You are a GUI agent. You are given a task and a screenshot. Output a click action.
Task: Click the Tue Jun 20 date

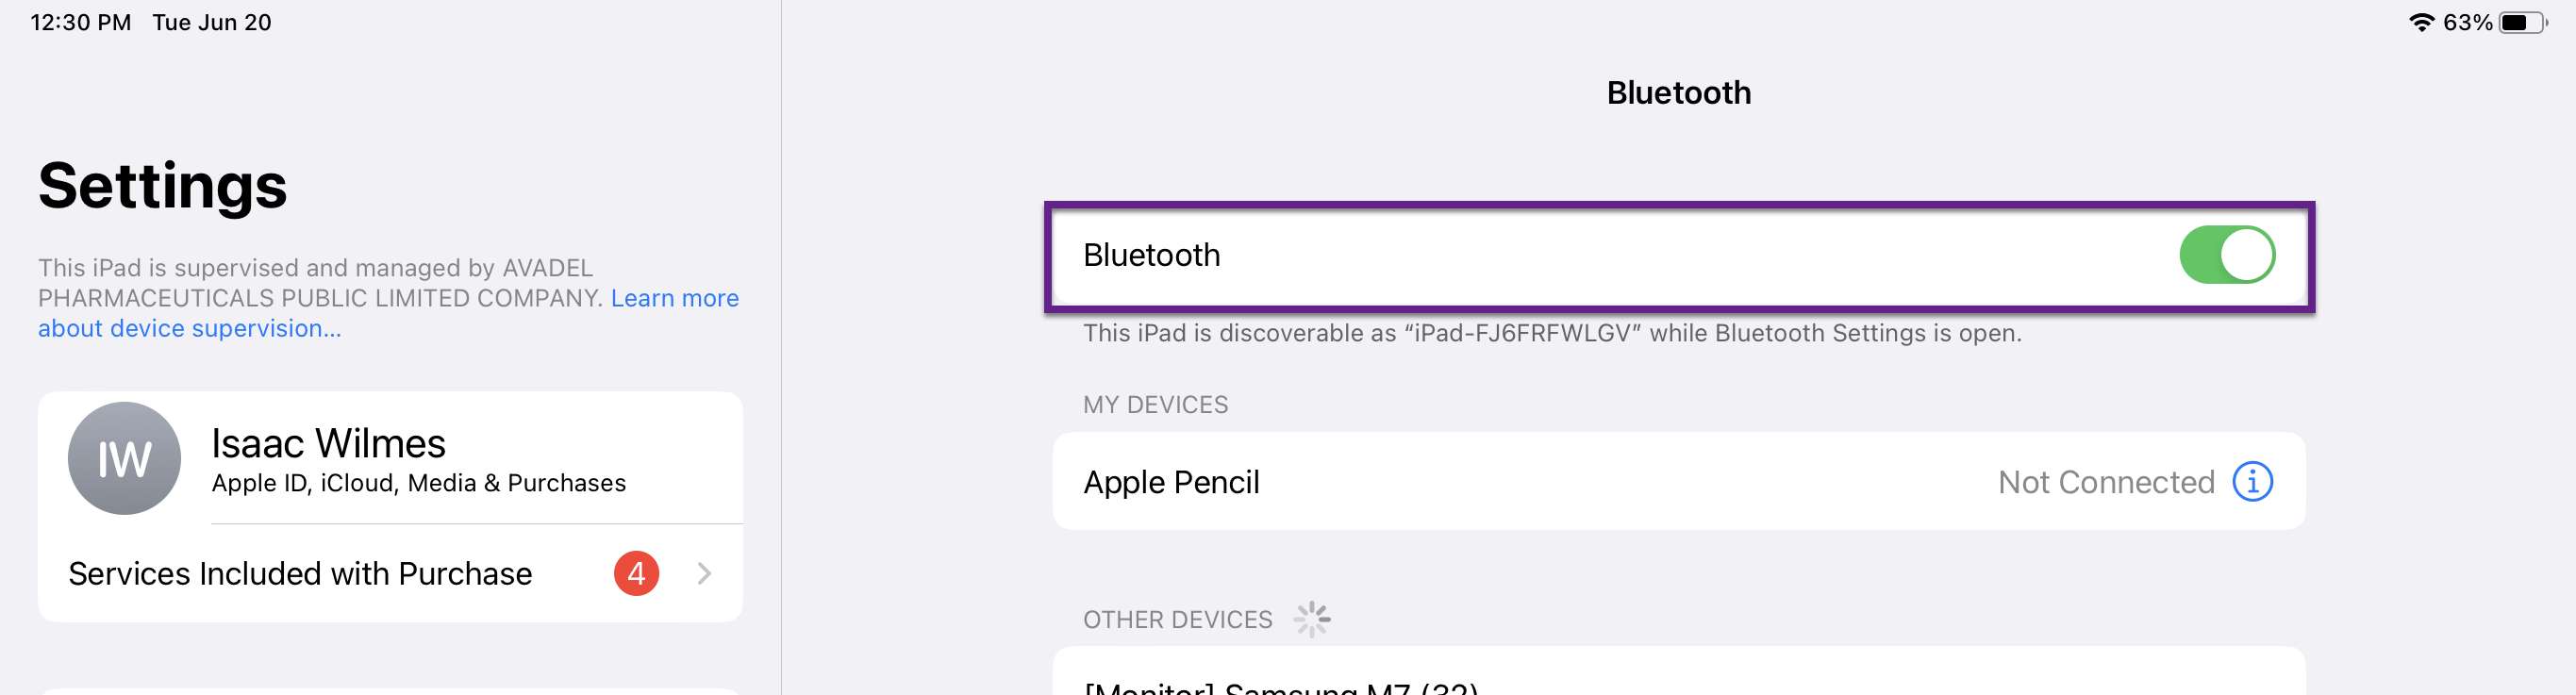[212, 22]
